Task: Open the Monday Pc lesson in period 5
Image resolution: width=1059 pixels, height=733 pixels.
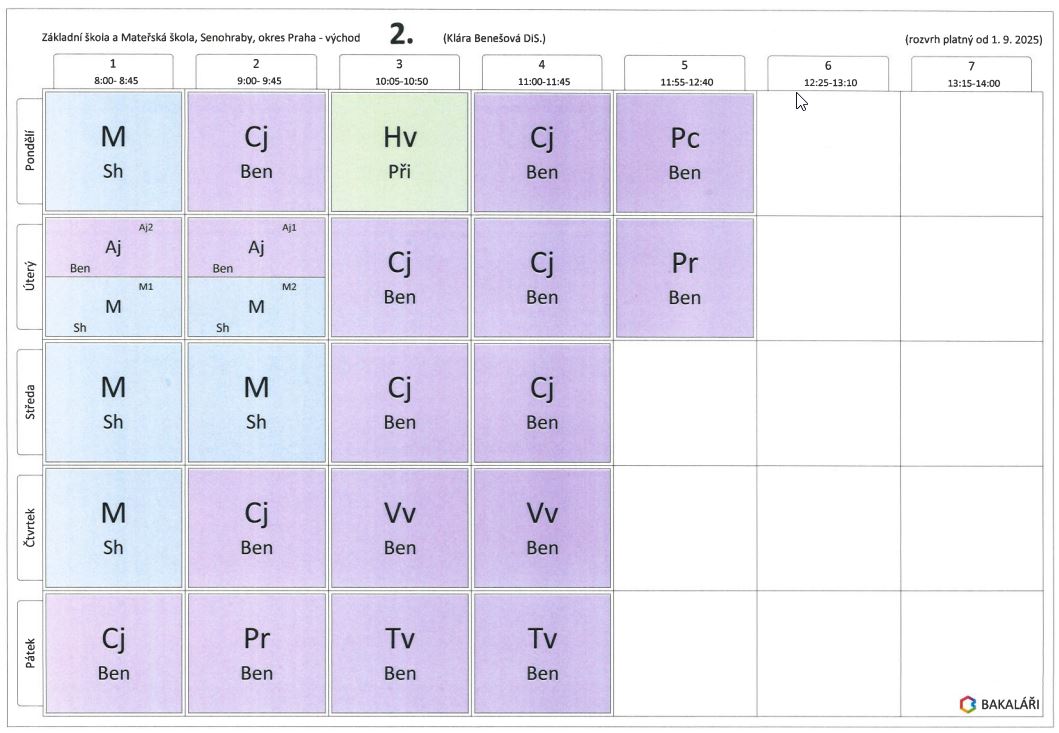Action: [684, 152]
